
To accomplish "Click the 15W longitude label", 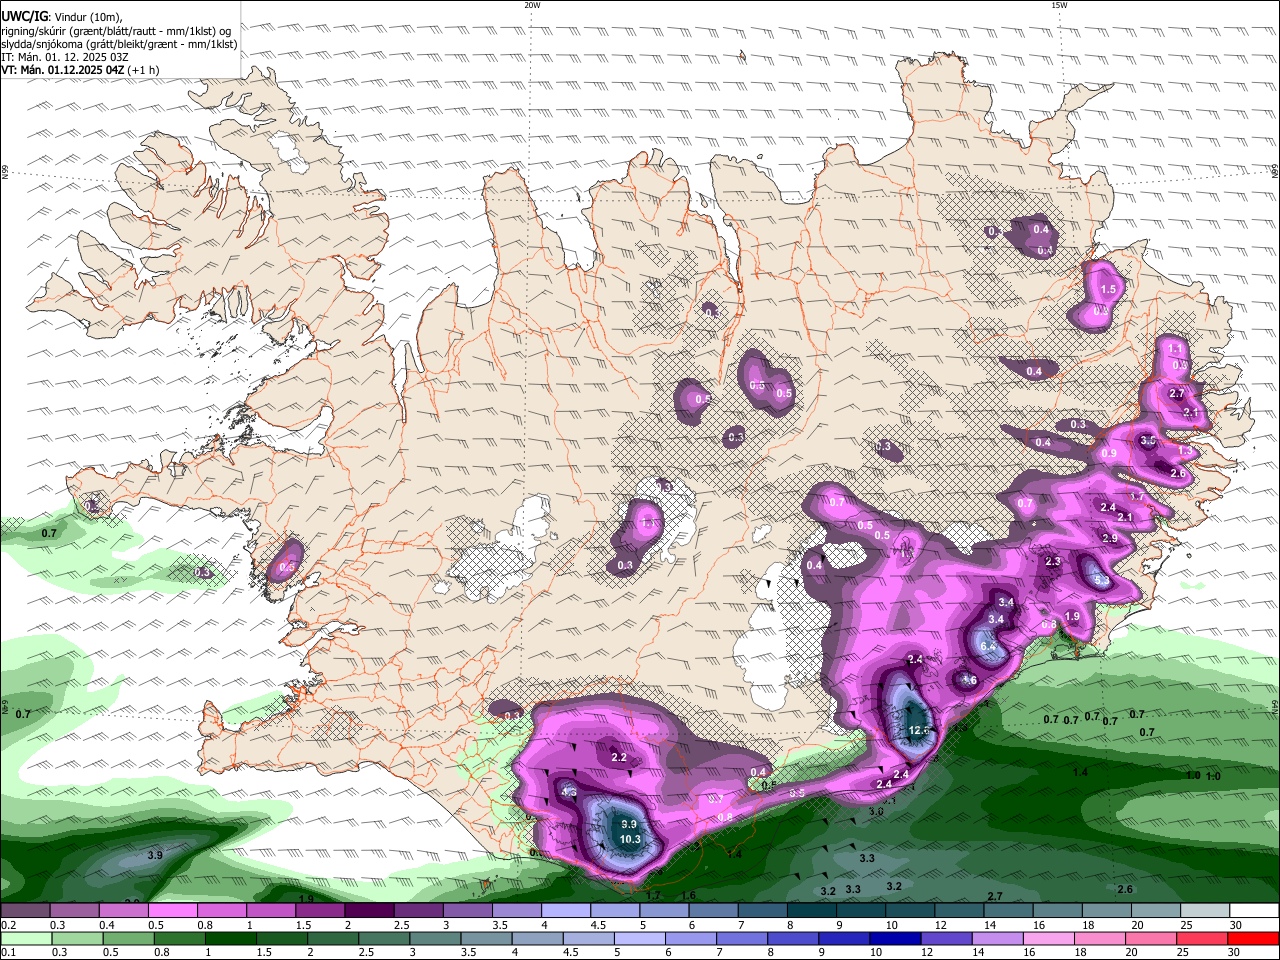I will click(1059, 5).
